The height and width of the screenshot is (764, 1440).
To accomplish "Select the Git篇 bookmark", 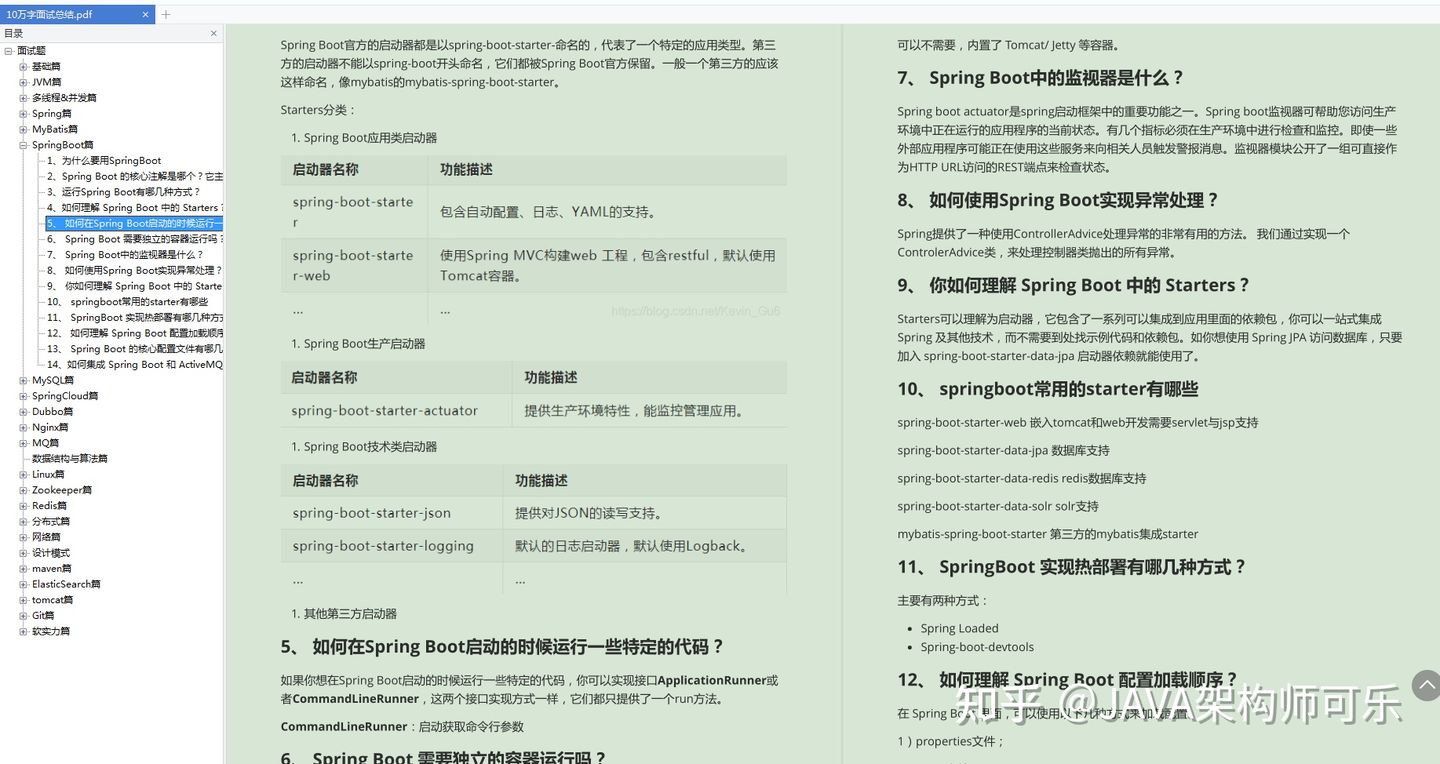I will click(43, 615).
